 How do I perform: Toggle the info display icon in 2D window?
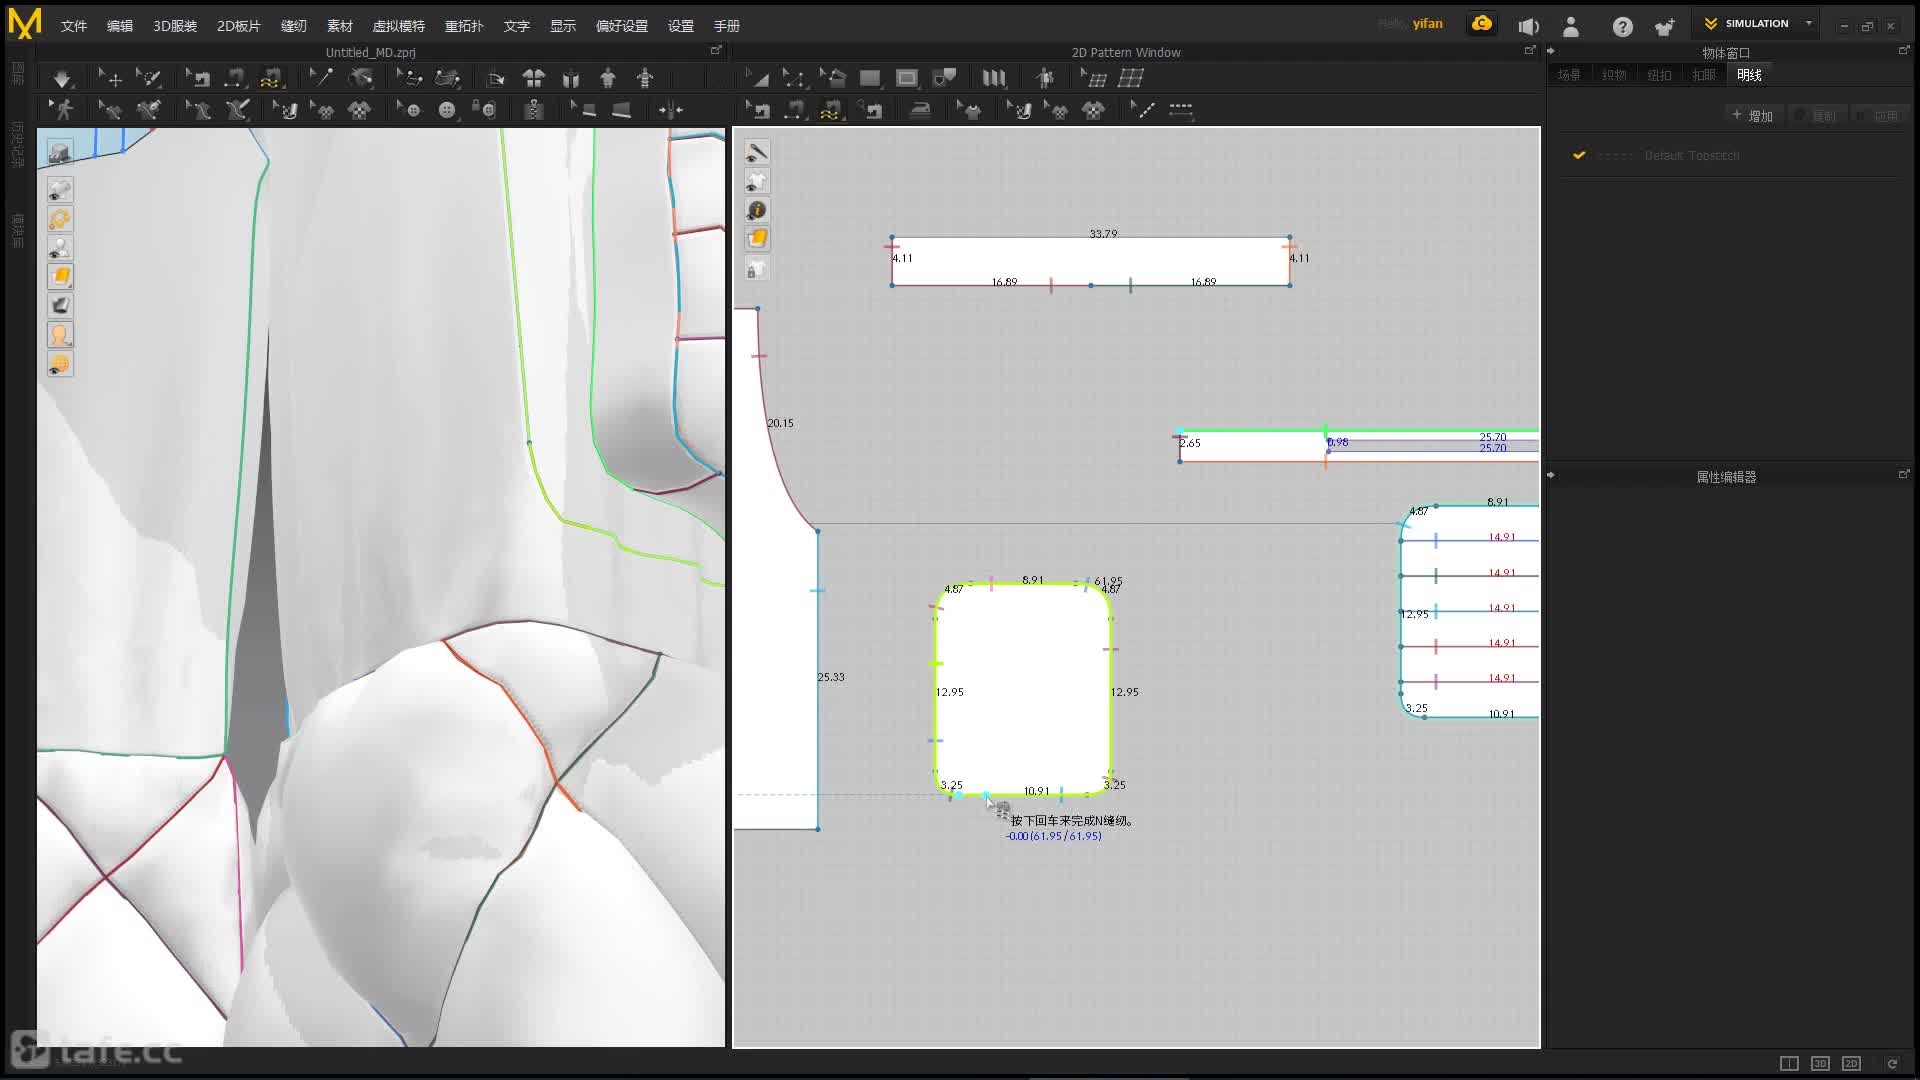pyautogui.click(x=757, y=210)
